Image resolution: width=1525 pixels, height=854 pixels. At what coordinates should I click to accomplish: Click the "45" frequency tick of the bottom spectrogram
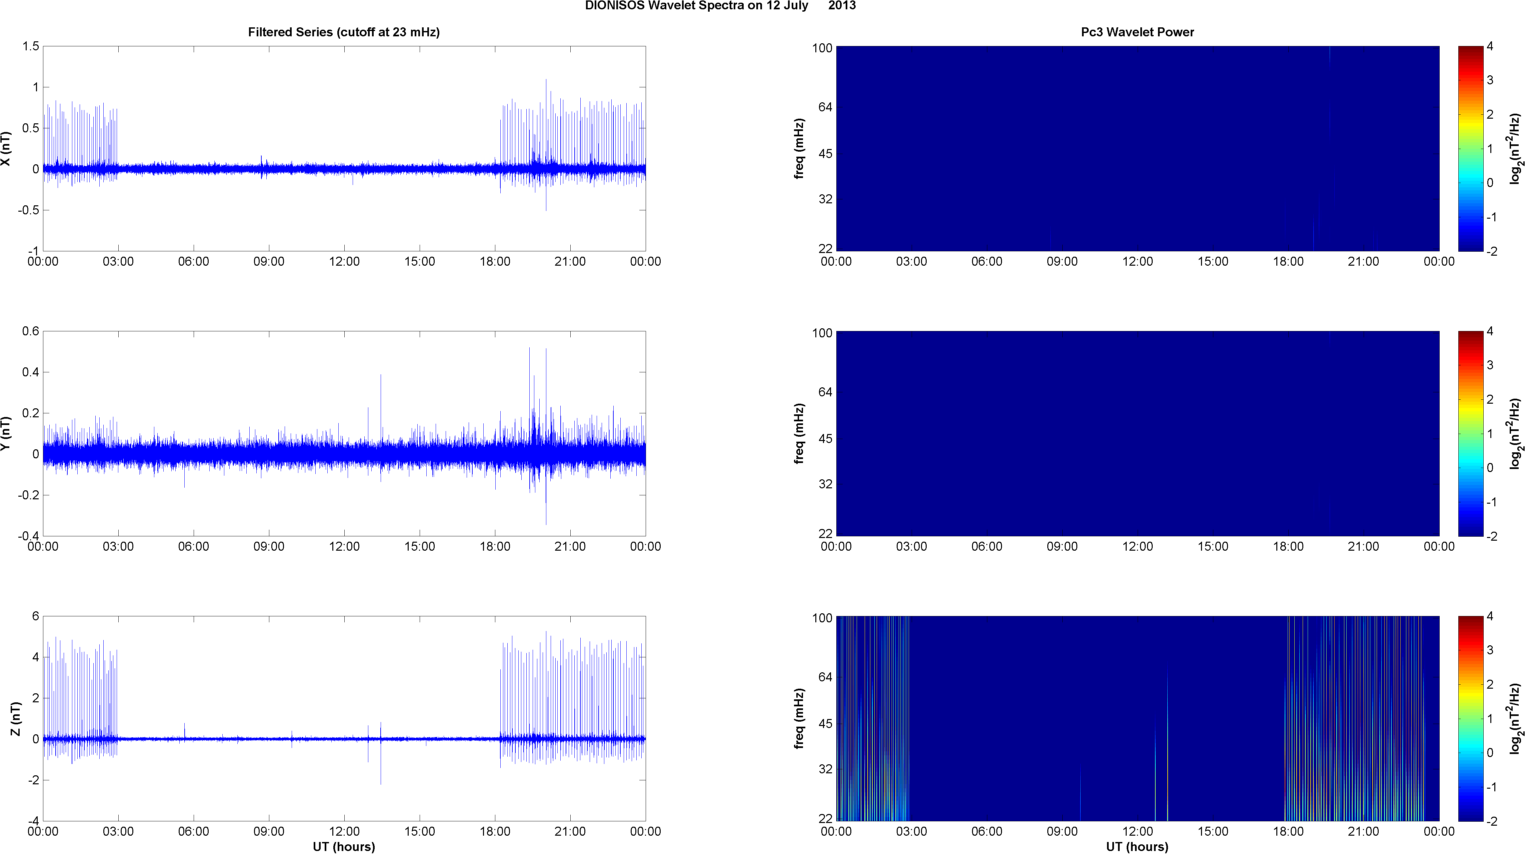tap(825, 724)
